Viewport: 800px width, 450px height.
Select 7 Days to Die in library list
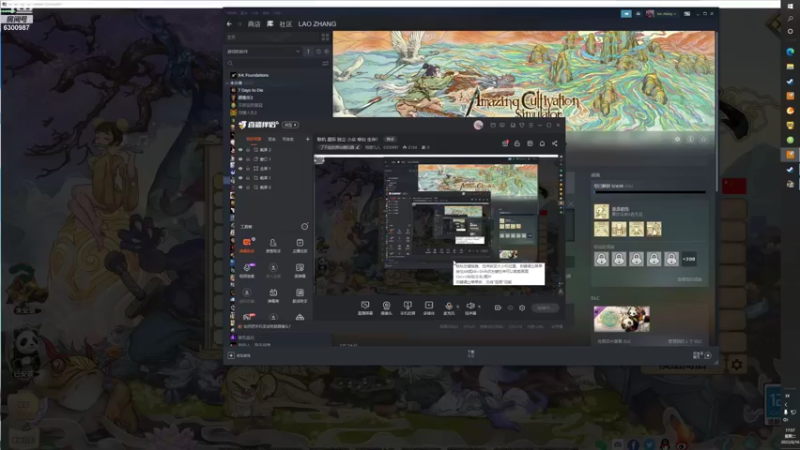250,90
